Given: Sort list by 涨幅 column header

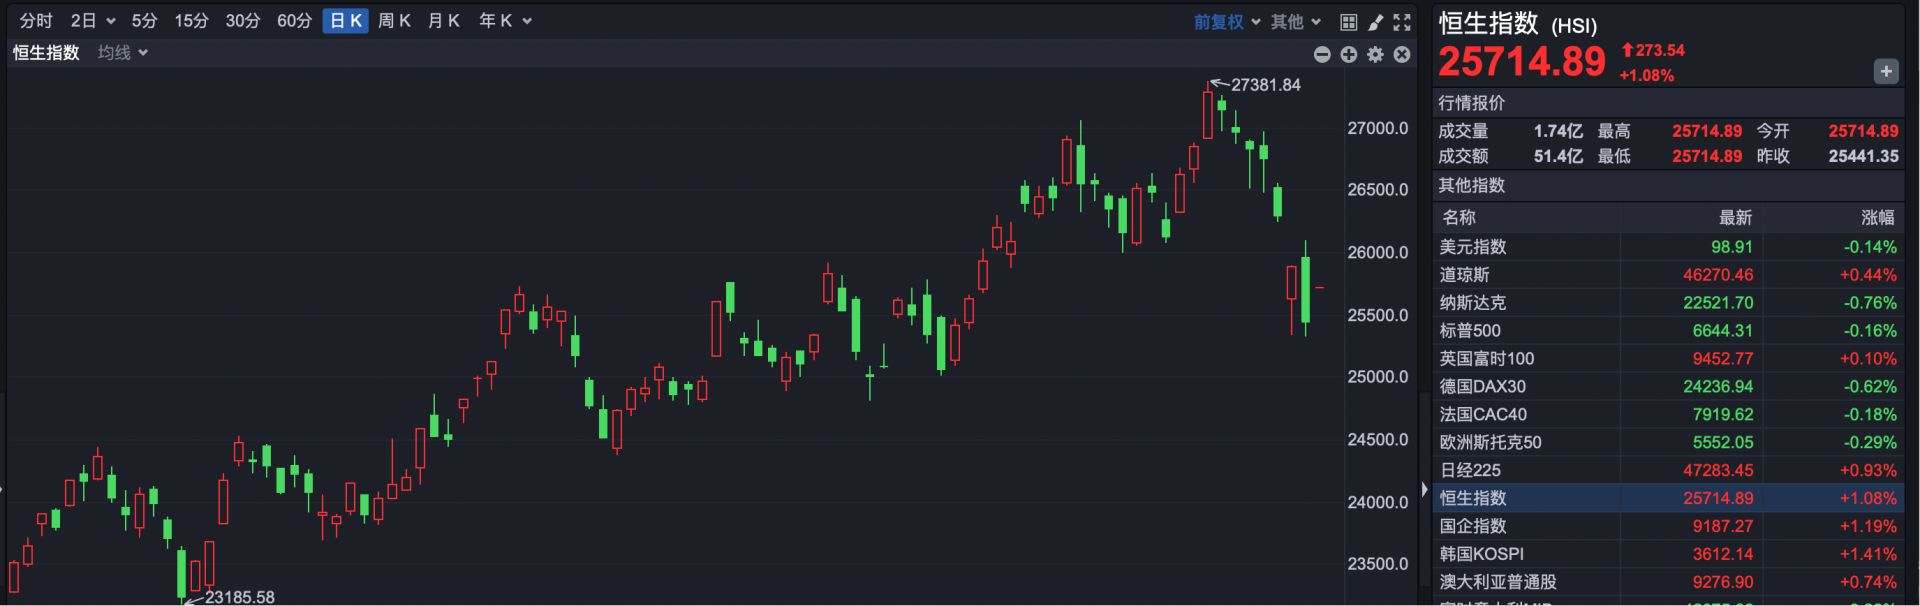Looking at the screenshot, I should [1877, 218].
